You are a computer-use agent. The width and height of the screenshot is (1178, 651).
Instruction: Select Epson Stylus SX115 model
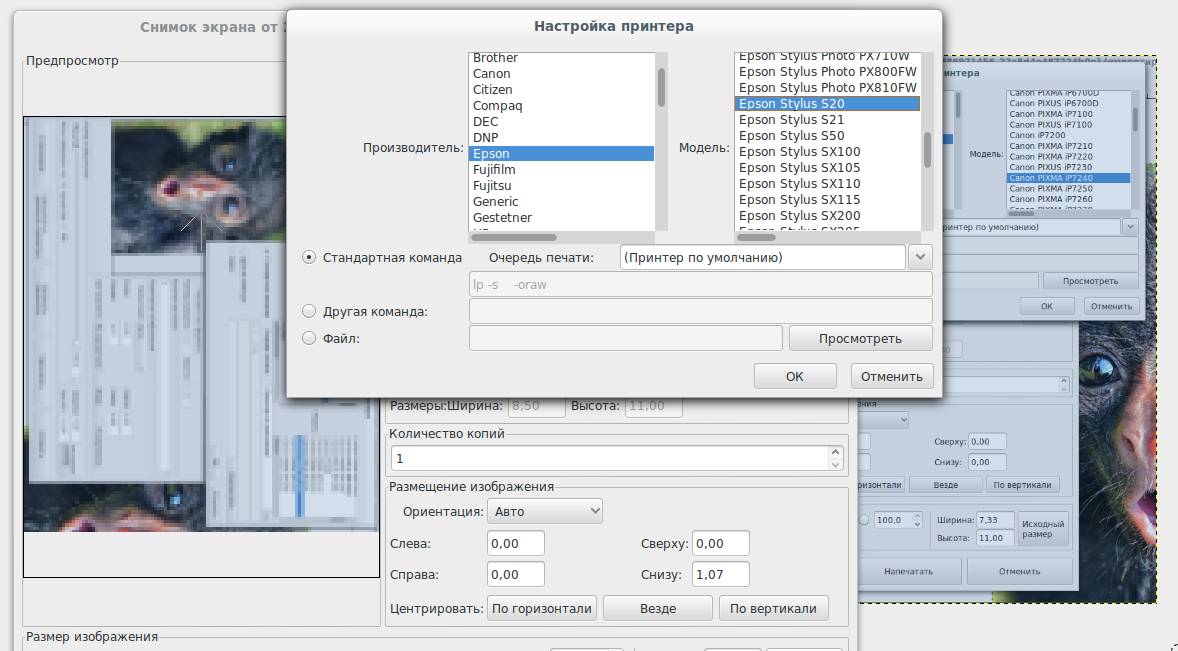coord(827,200)
